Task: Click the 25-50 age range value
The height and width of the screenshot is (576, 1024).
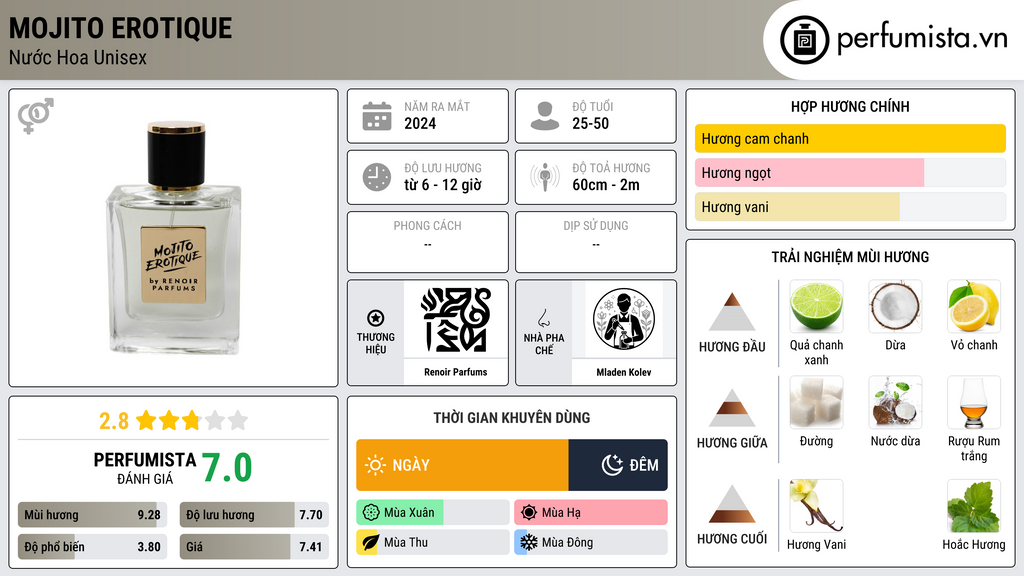Action: point(590,123)
